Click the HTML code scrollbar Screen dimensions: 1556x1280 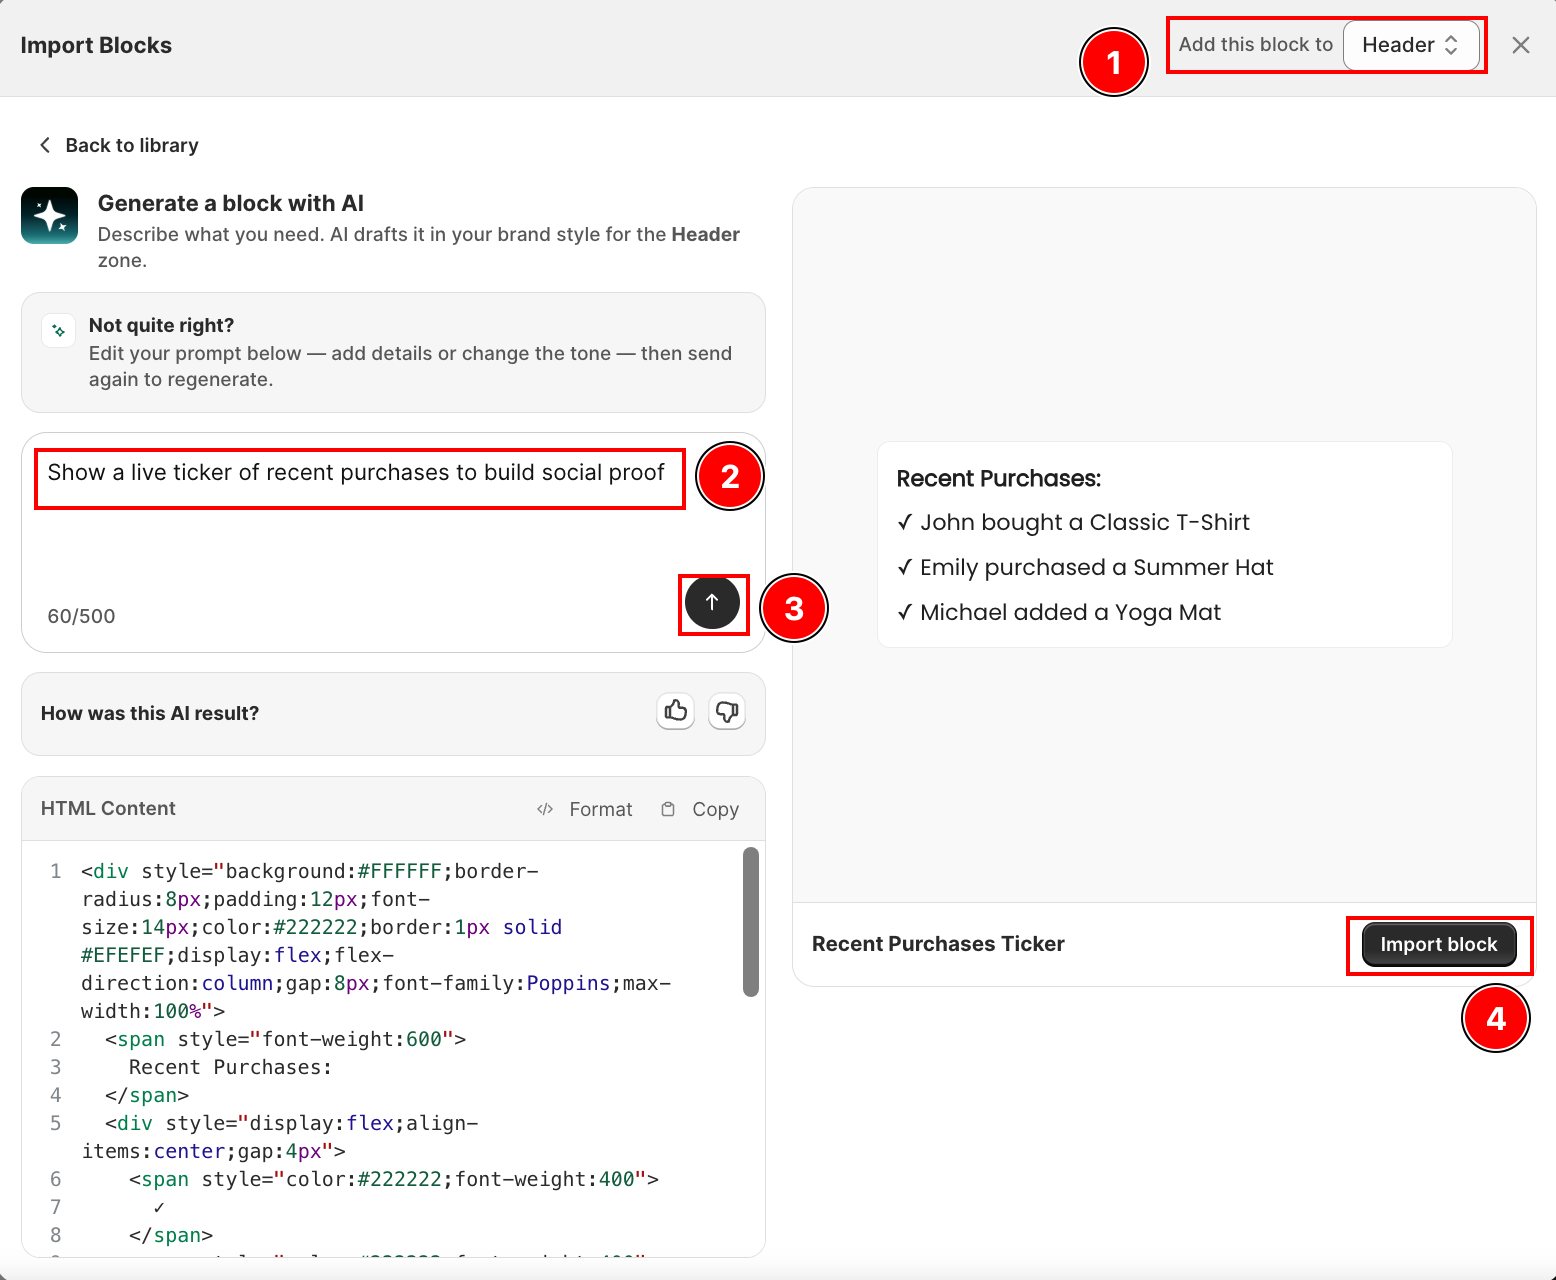[x=751, y=922]
